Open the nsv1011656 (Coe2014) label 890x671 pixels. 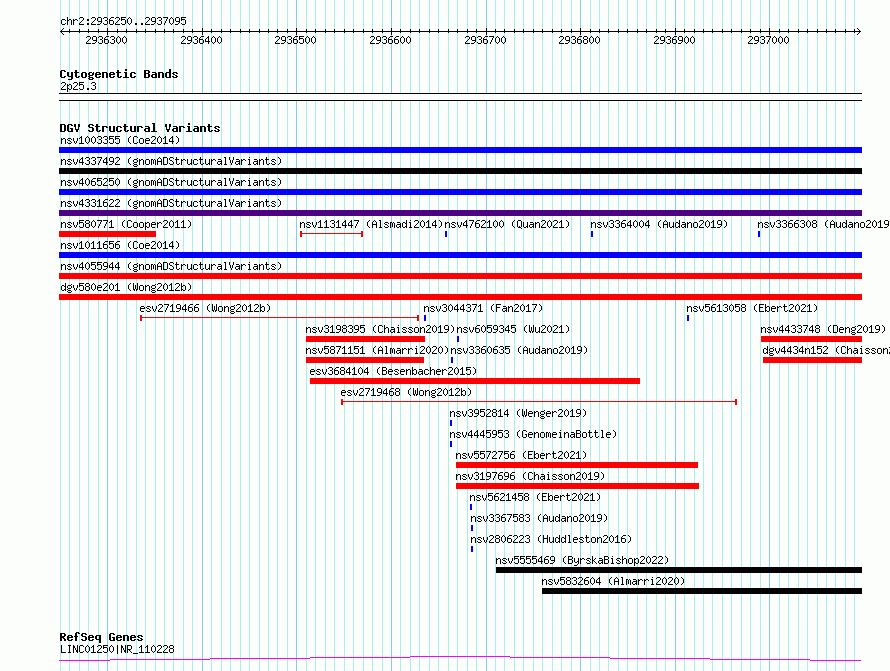[x=120, y=245]
